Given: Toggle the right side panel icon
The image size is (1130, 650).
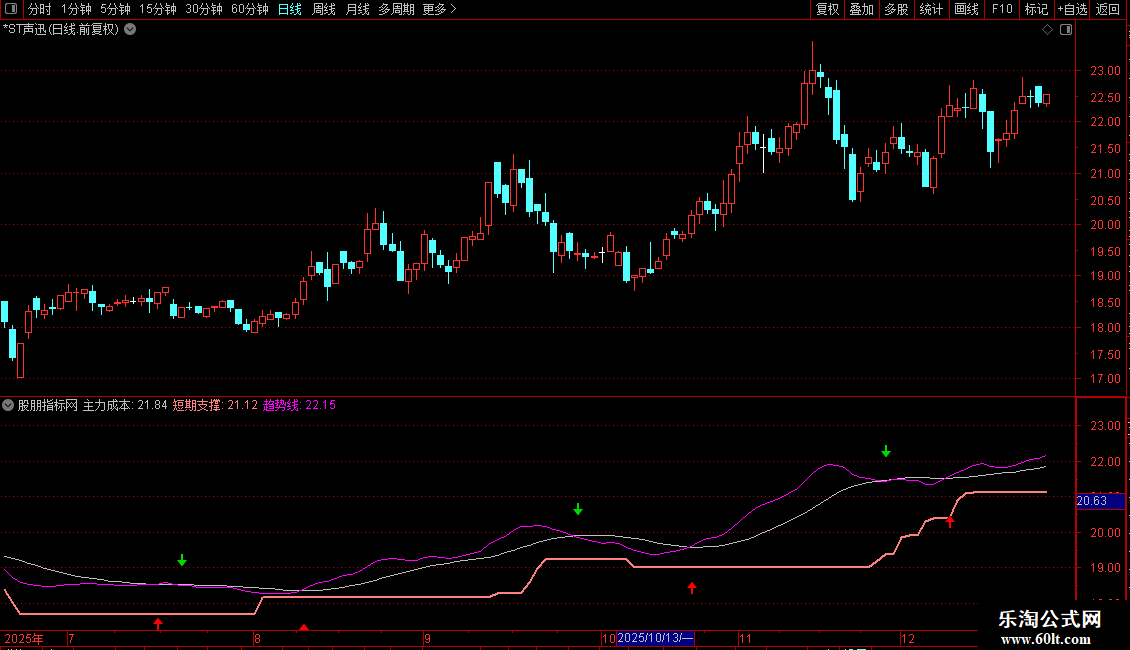Looking at the screenshot, I should pyautogui.click(x=1066, y=30).
